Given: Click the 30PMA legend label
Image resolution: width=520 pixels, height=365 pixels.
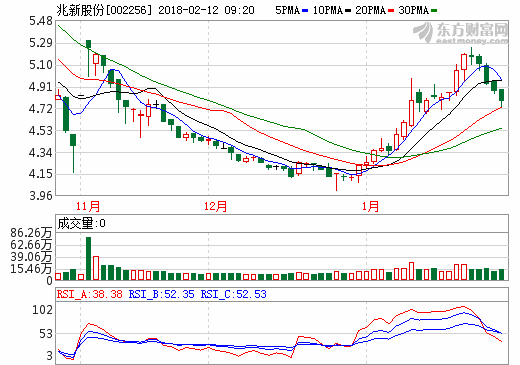Looking at the screenshot, I should (414, 10).
